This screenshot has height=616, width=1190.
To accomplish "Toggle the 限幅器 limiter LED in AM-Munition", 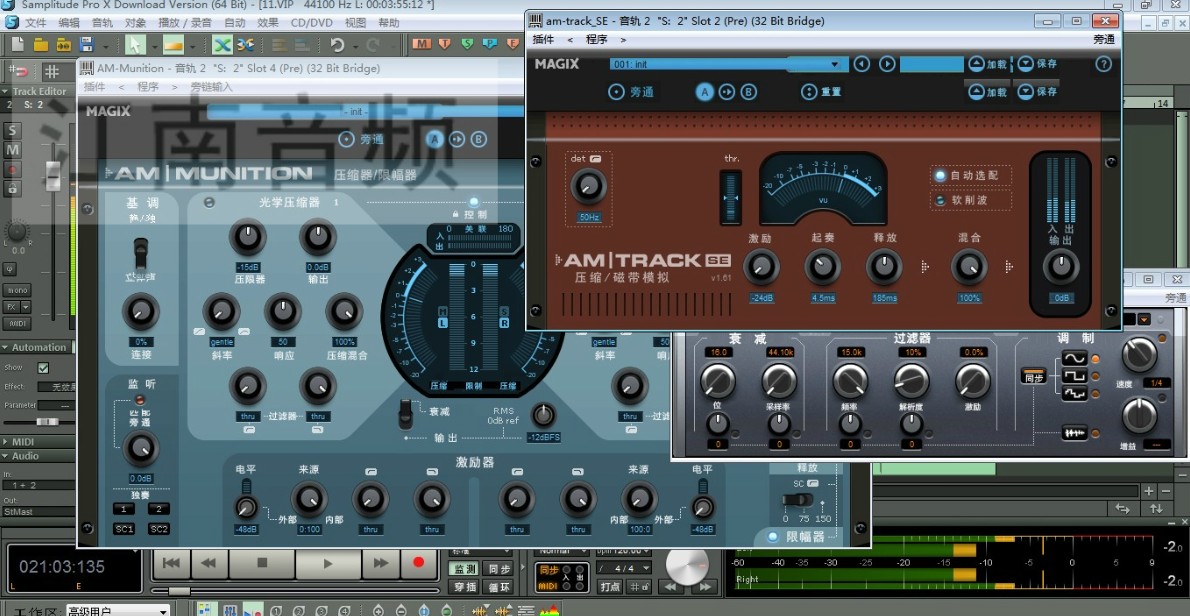I will [x=773, y=537].
